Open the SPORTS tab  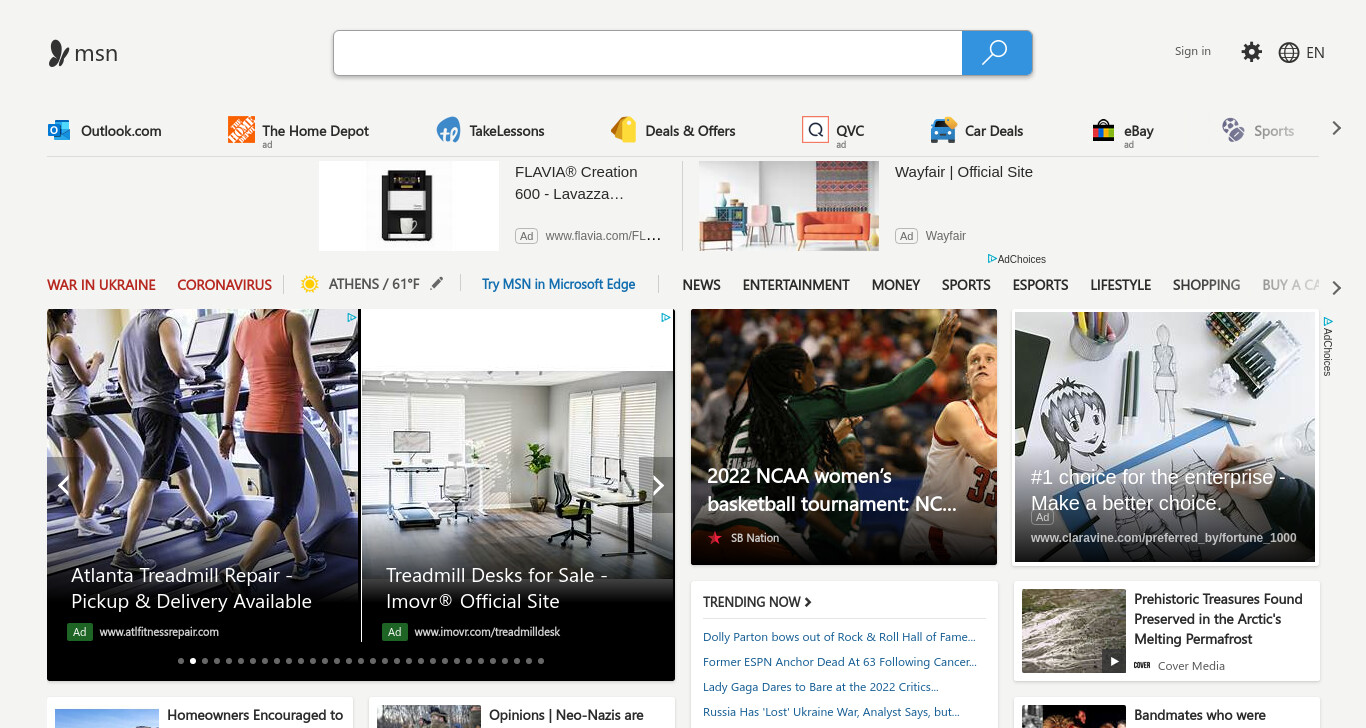[x=966, y=285]
